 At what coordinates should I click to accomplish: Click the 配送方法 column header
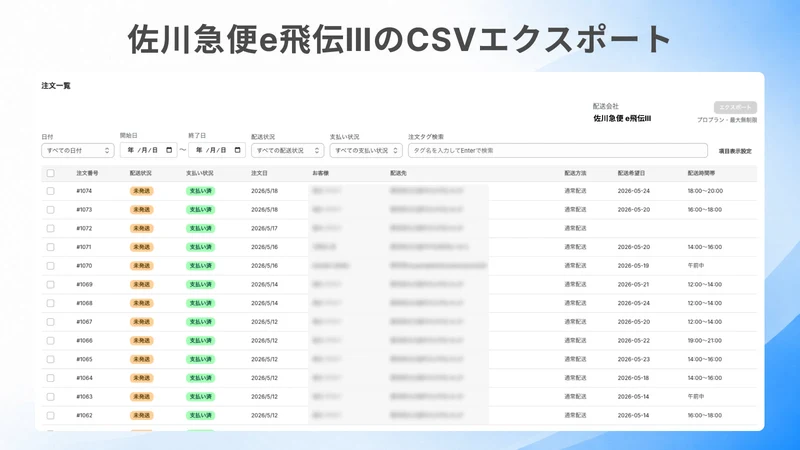(575, 173)
